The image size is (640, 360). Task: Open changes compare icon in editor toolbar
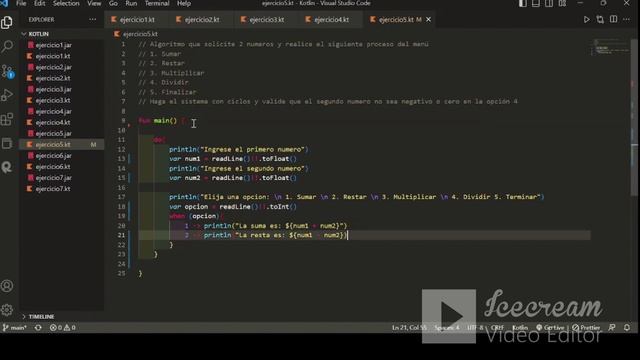point(600,20)
